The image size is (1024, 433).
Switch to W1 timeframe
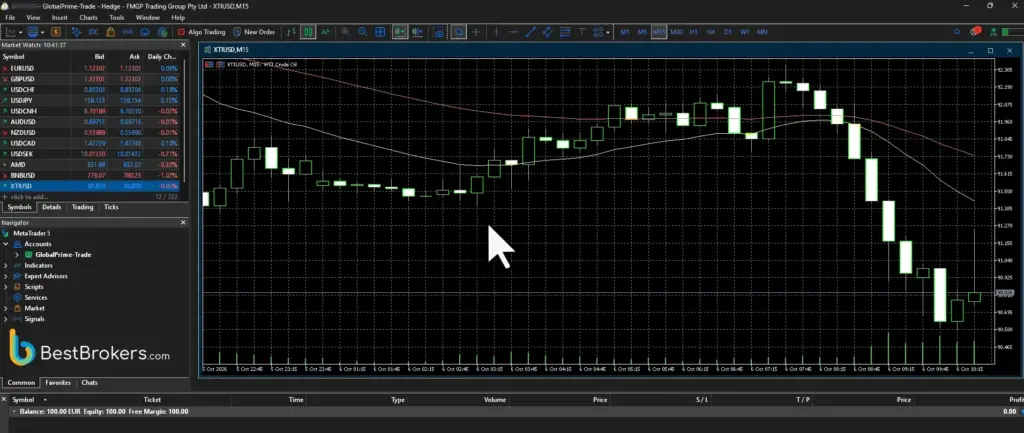point(744,32)
